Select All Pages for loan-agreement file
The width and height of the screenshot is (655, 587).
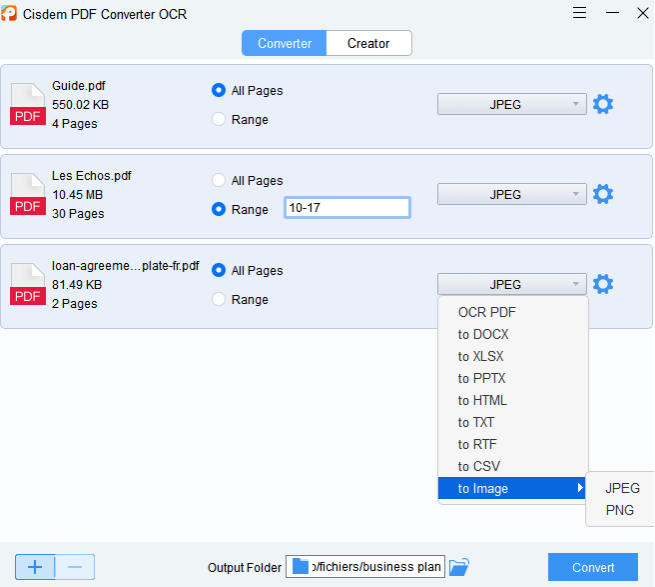click(x=218, y=270)
